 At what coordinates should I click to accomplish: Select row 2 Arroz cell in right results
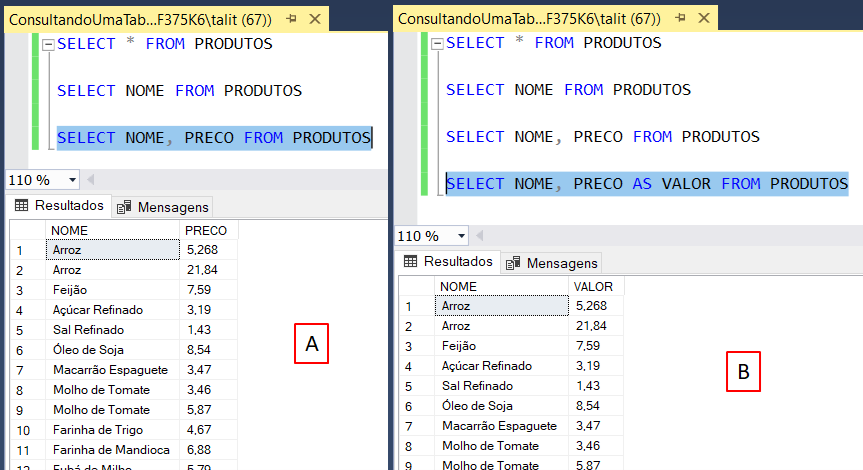[x=502, y=326]
